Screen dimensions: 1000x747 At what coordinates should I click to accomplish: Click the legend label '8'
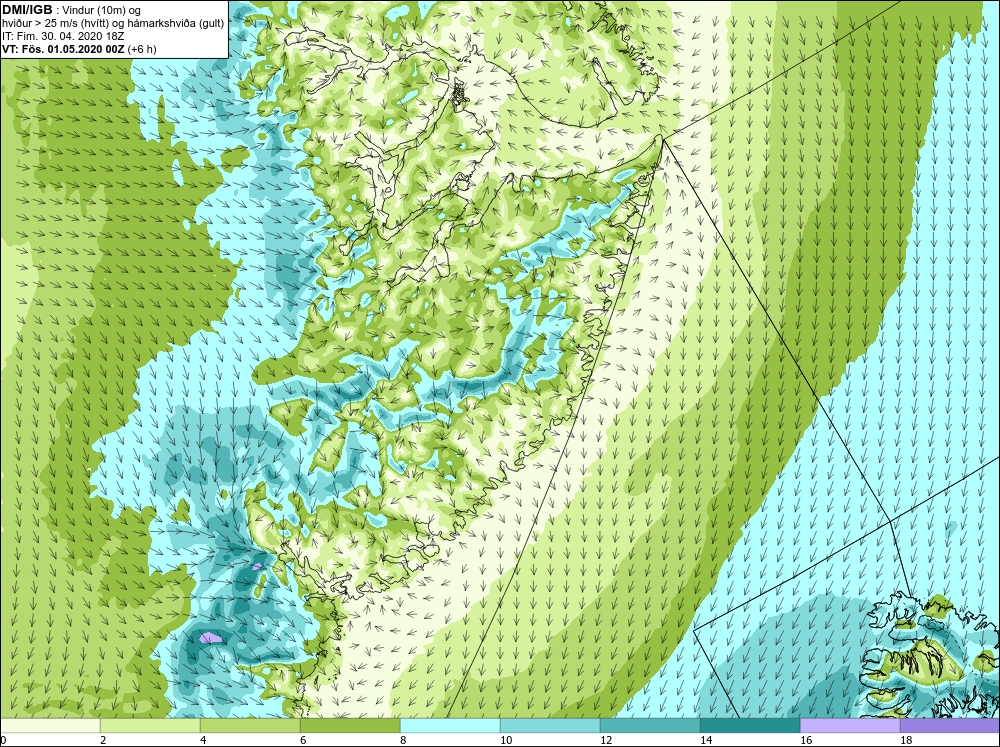coord(404,740)
